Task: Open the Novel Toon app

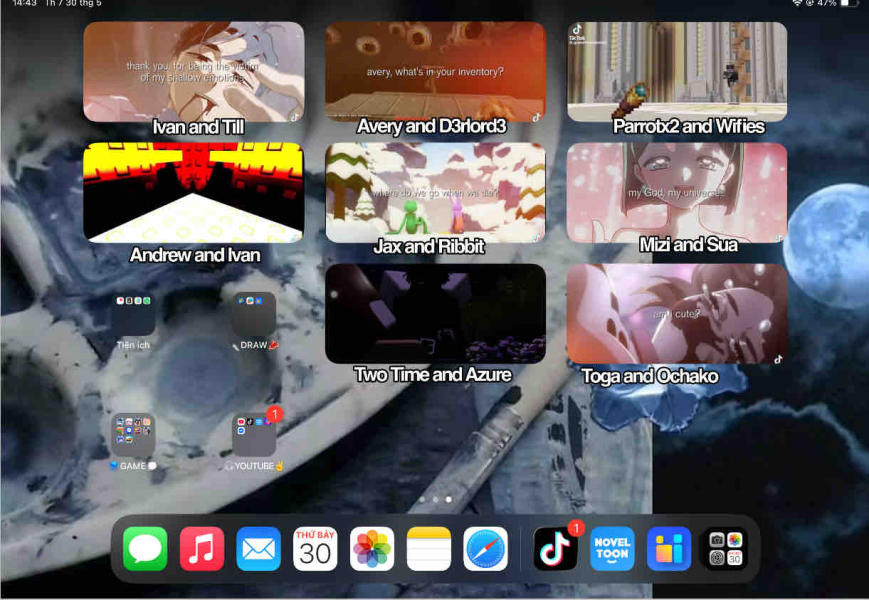Action: coord(612,548)
